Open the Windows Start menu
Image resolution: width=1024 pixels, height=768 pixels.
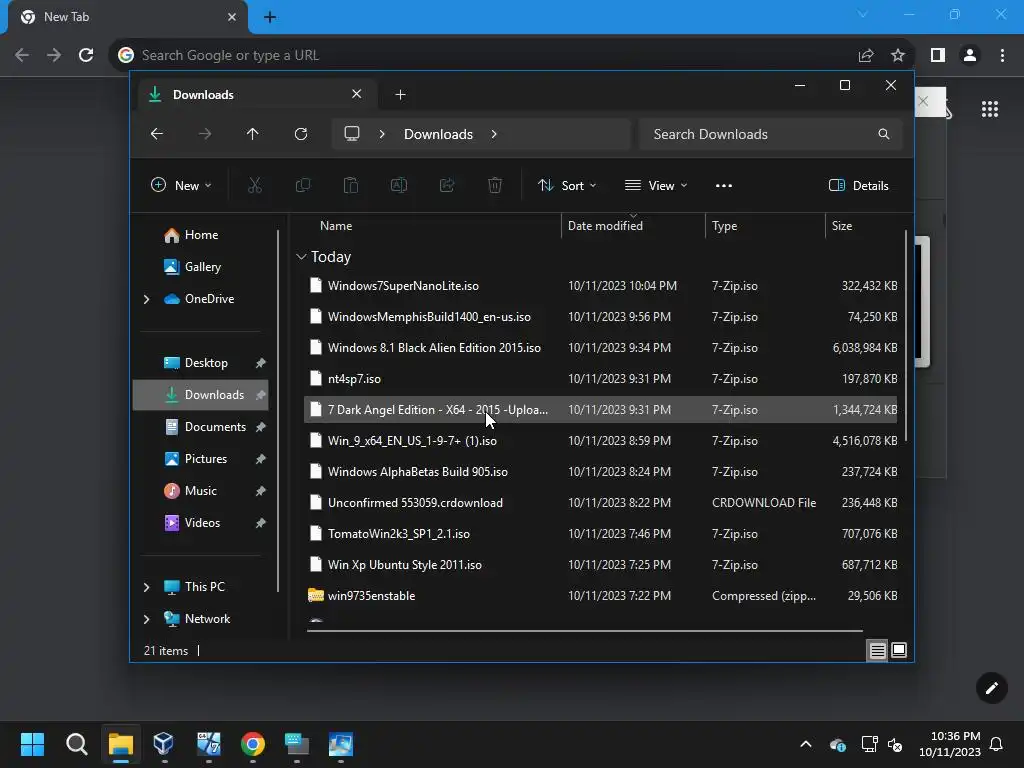click(32, 744)
